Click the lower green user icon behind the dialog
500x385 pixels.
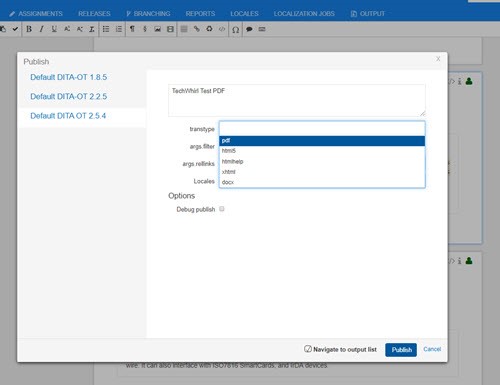click(x=469, y=261)
